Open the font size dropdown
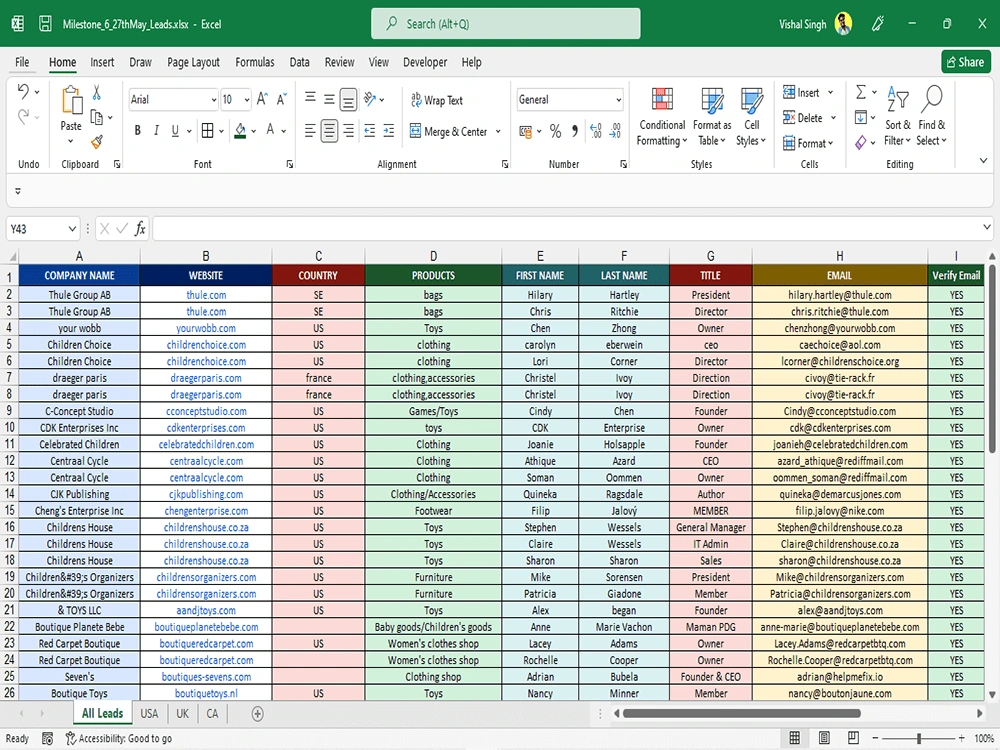 247,99
